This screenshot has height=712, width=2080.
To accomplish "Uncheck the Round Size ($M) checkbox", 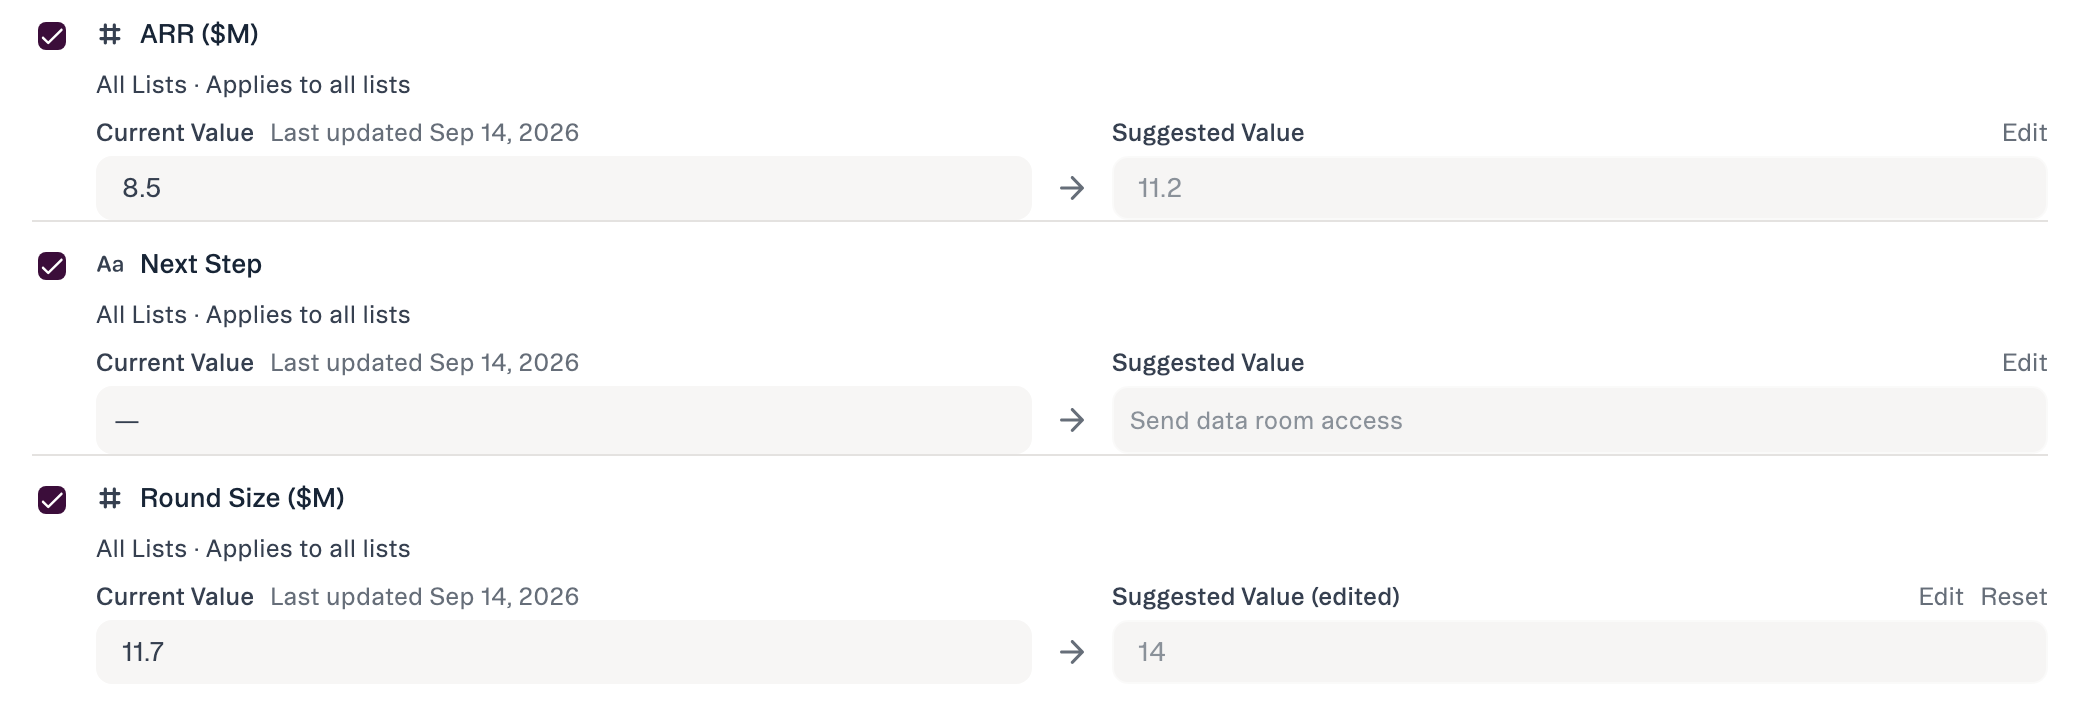I will pyautogui.click(x=52, y=500).
